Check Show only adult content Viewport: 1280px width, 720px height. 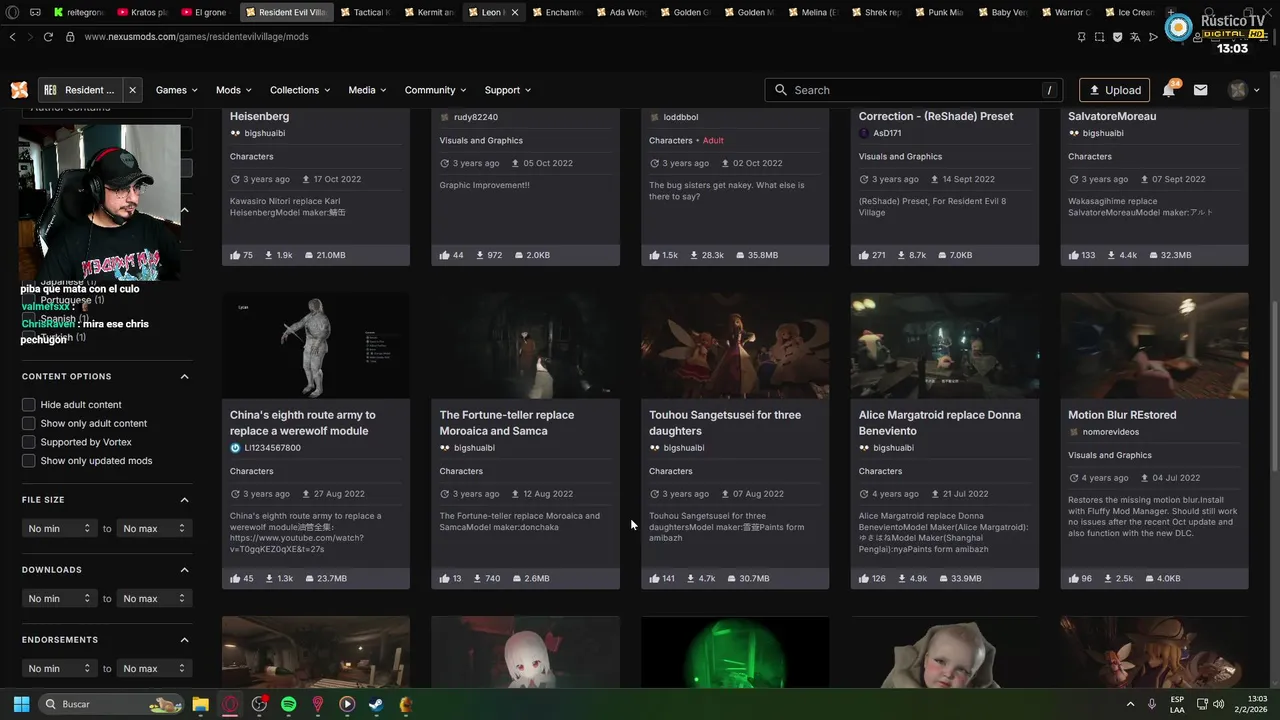pyautogui.click(x=29, y=423)
